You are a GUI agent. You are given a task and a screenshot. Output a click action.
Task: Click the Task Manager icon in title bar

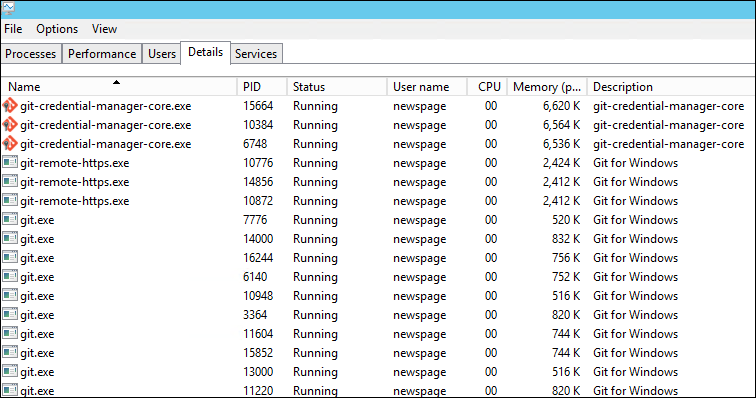[8, 8]
